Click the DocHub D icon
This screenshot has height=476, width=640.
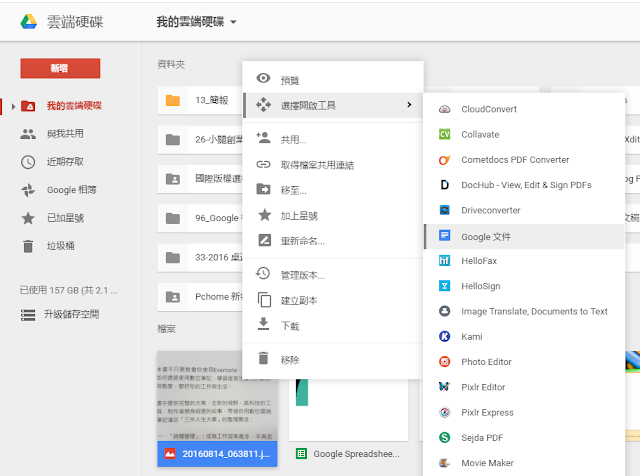[x=444, y=185]
